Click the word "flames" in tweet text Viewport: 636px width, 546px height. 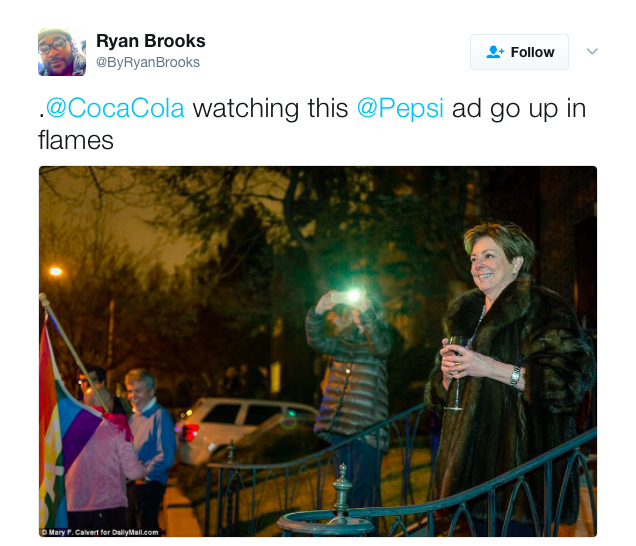(75, 141)
